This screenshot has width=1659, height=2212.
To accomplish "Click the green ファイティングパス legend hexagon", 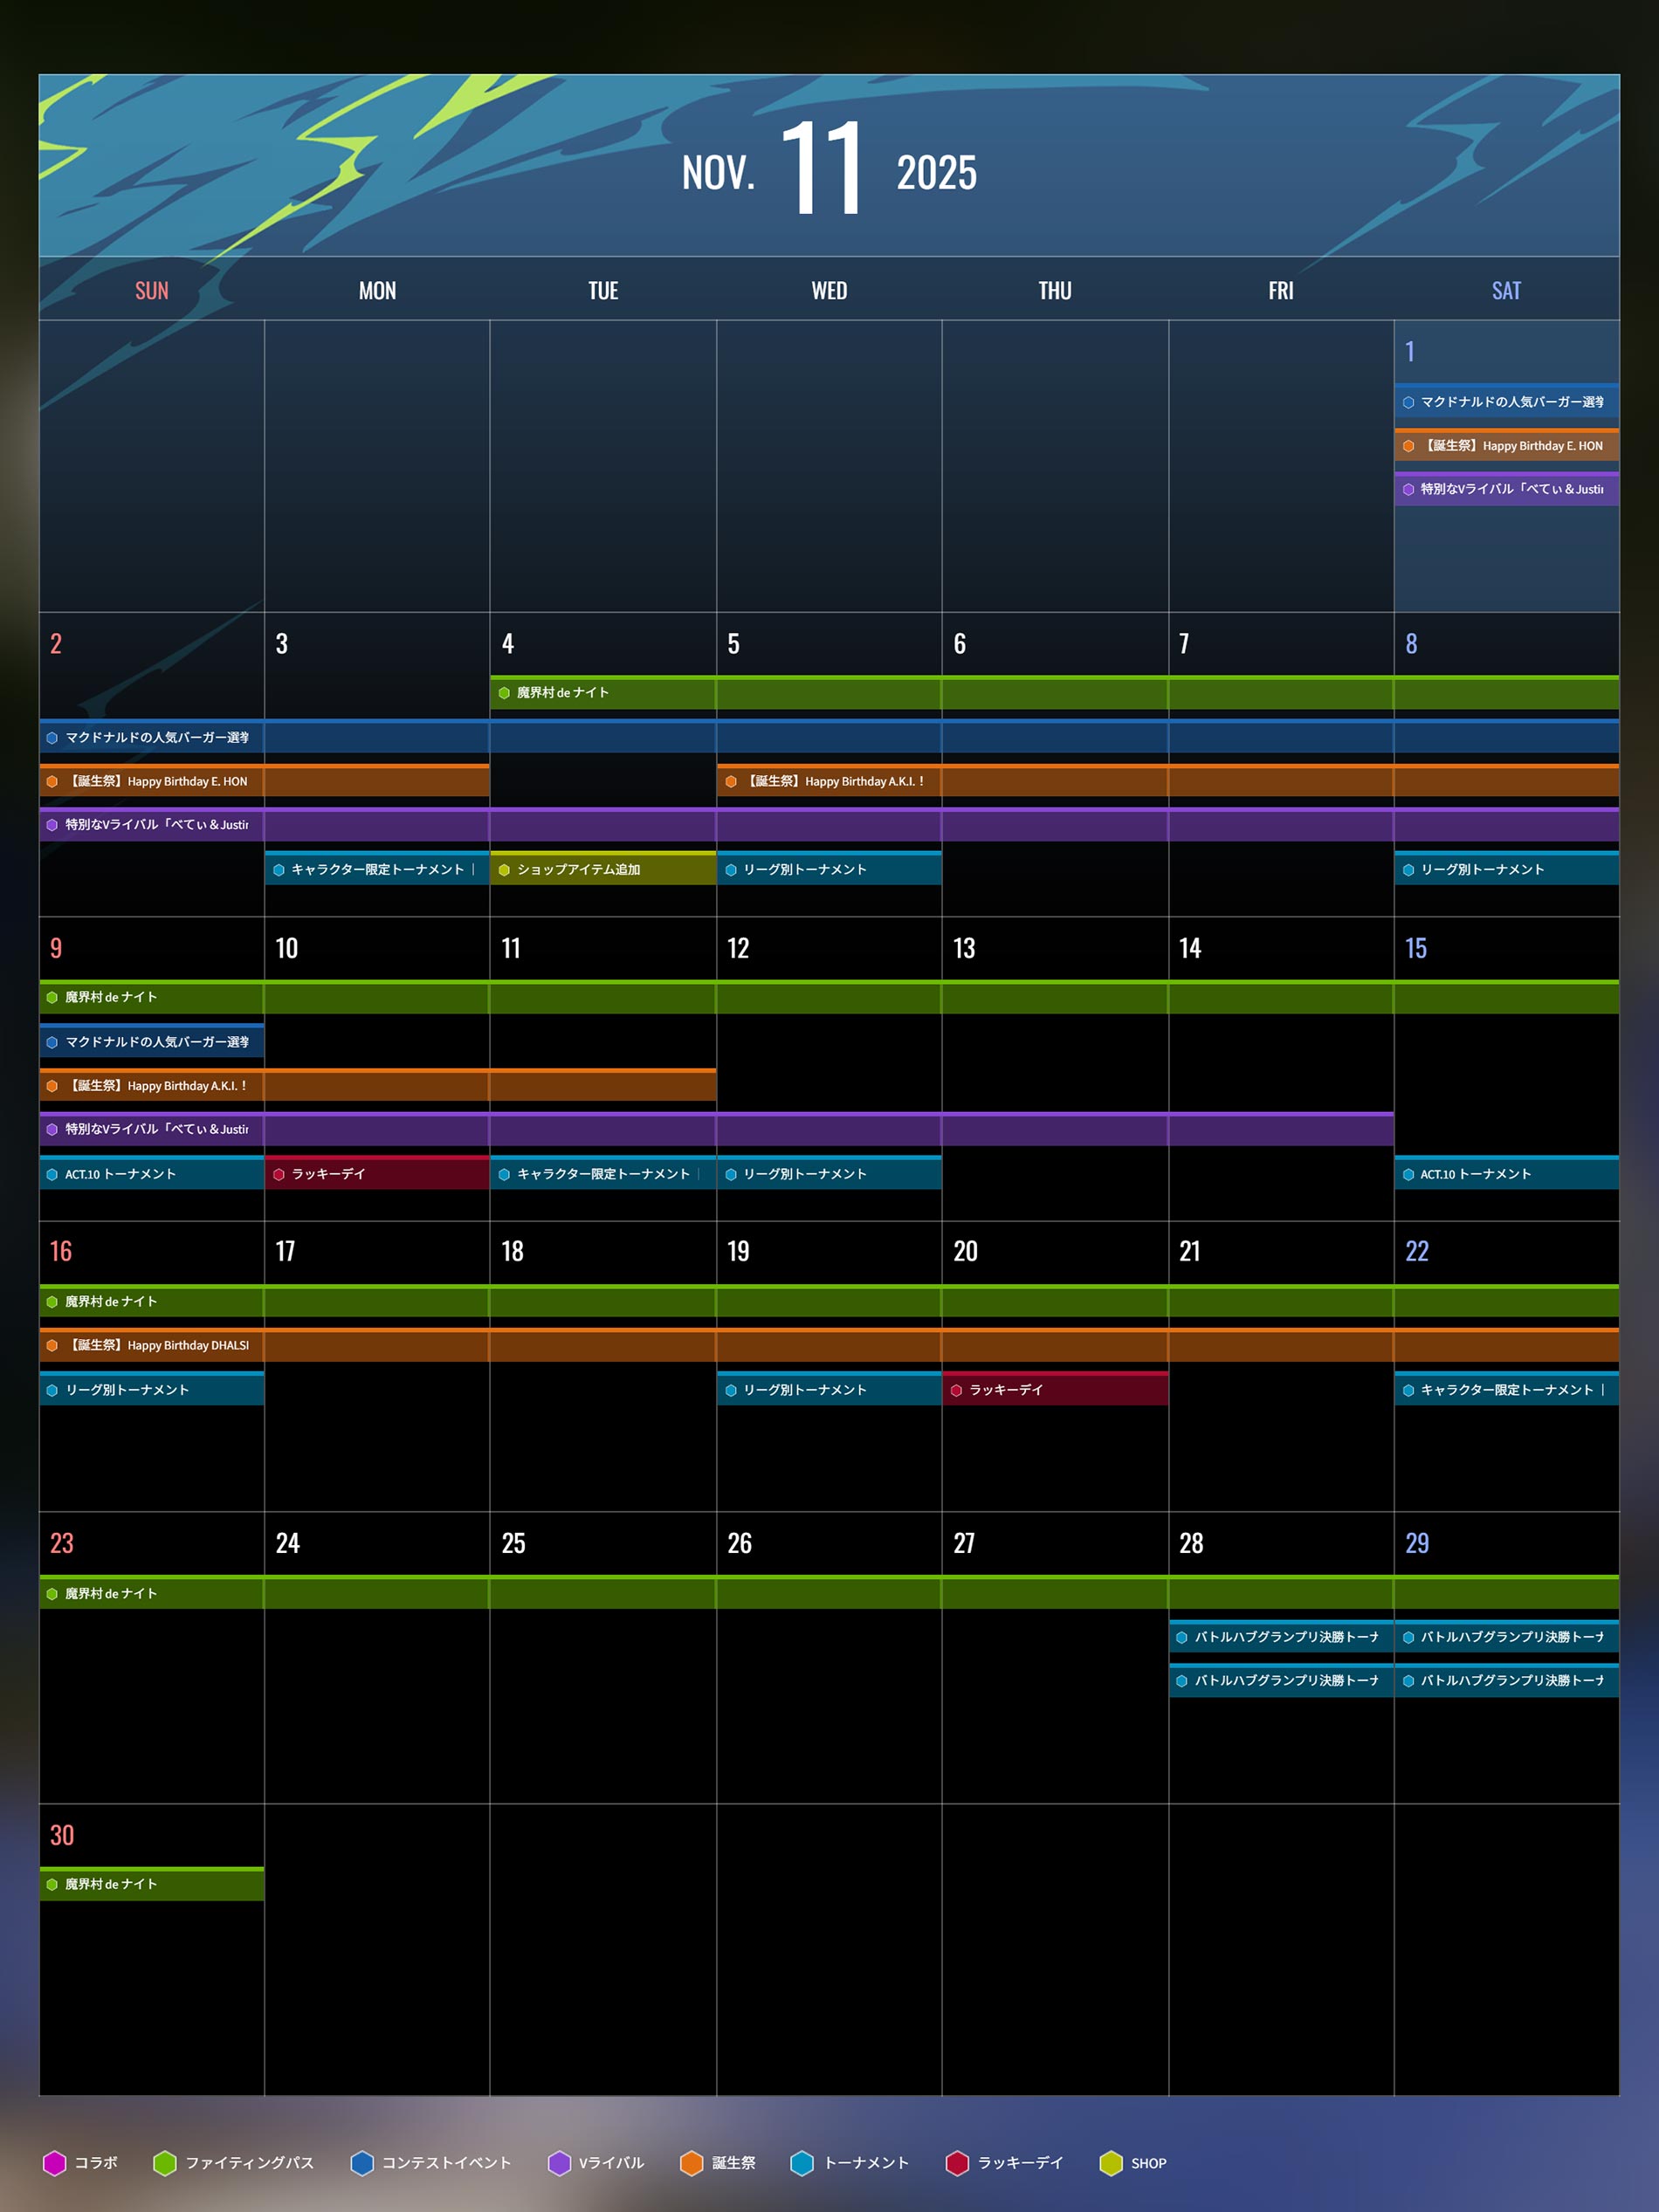I will [x=165, y=2162].
